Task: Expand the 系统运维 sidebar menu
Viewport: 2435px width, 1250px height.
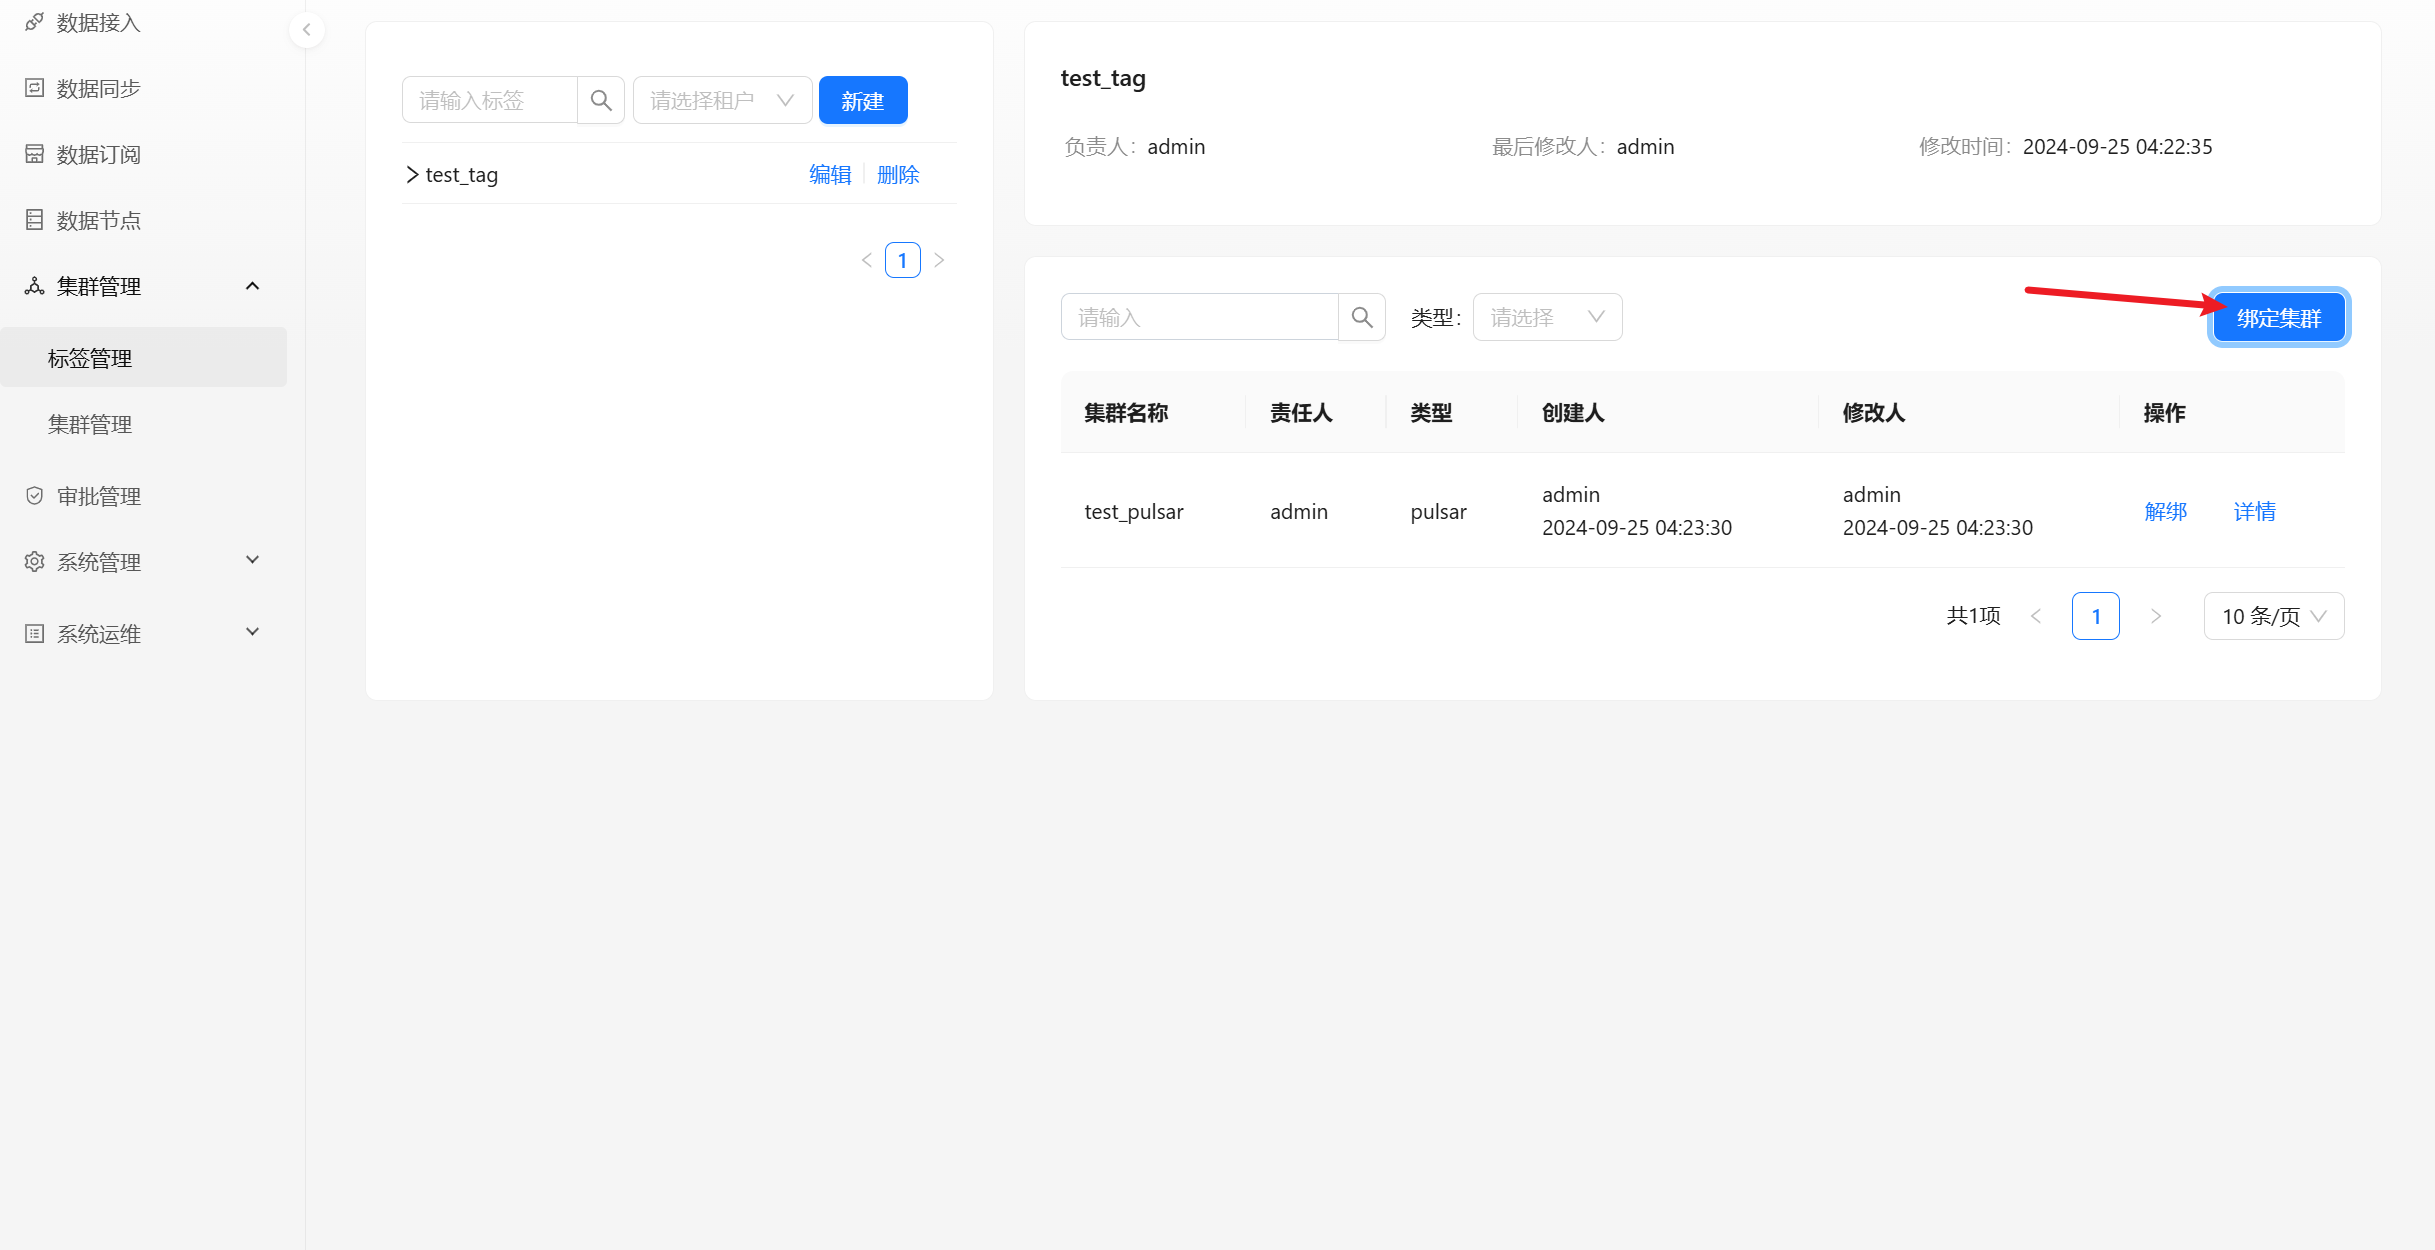Action: (252, 633)
